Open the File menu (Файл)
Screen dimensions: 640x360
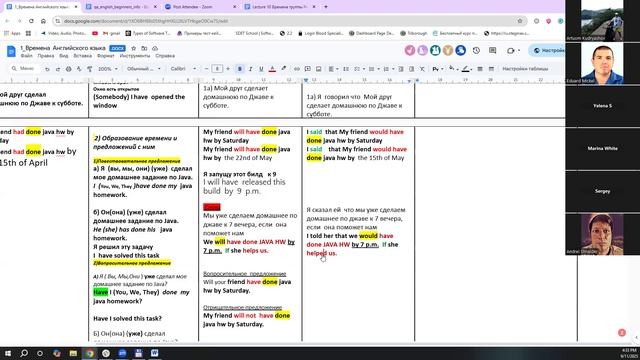point(26,56)
